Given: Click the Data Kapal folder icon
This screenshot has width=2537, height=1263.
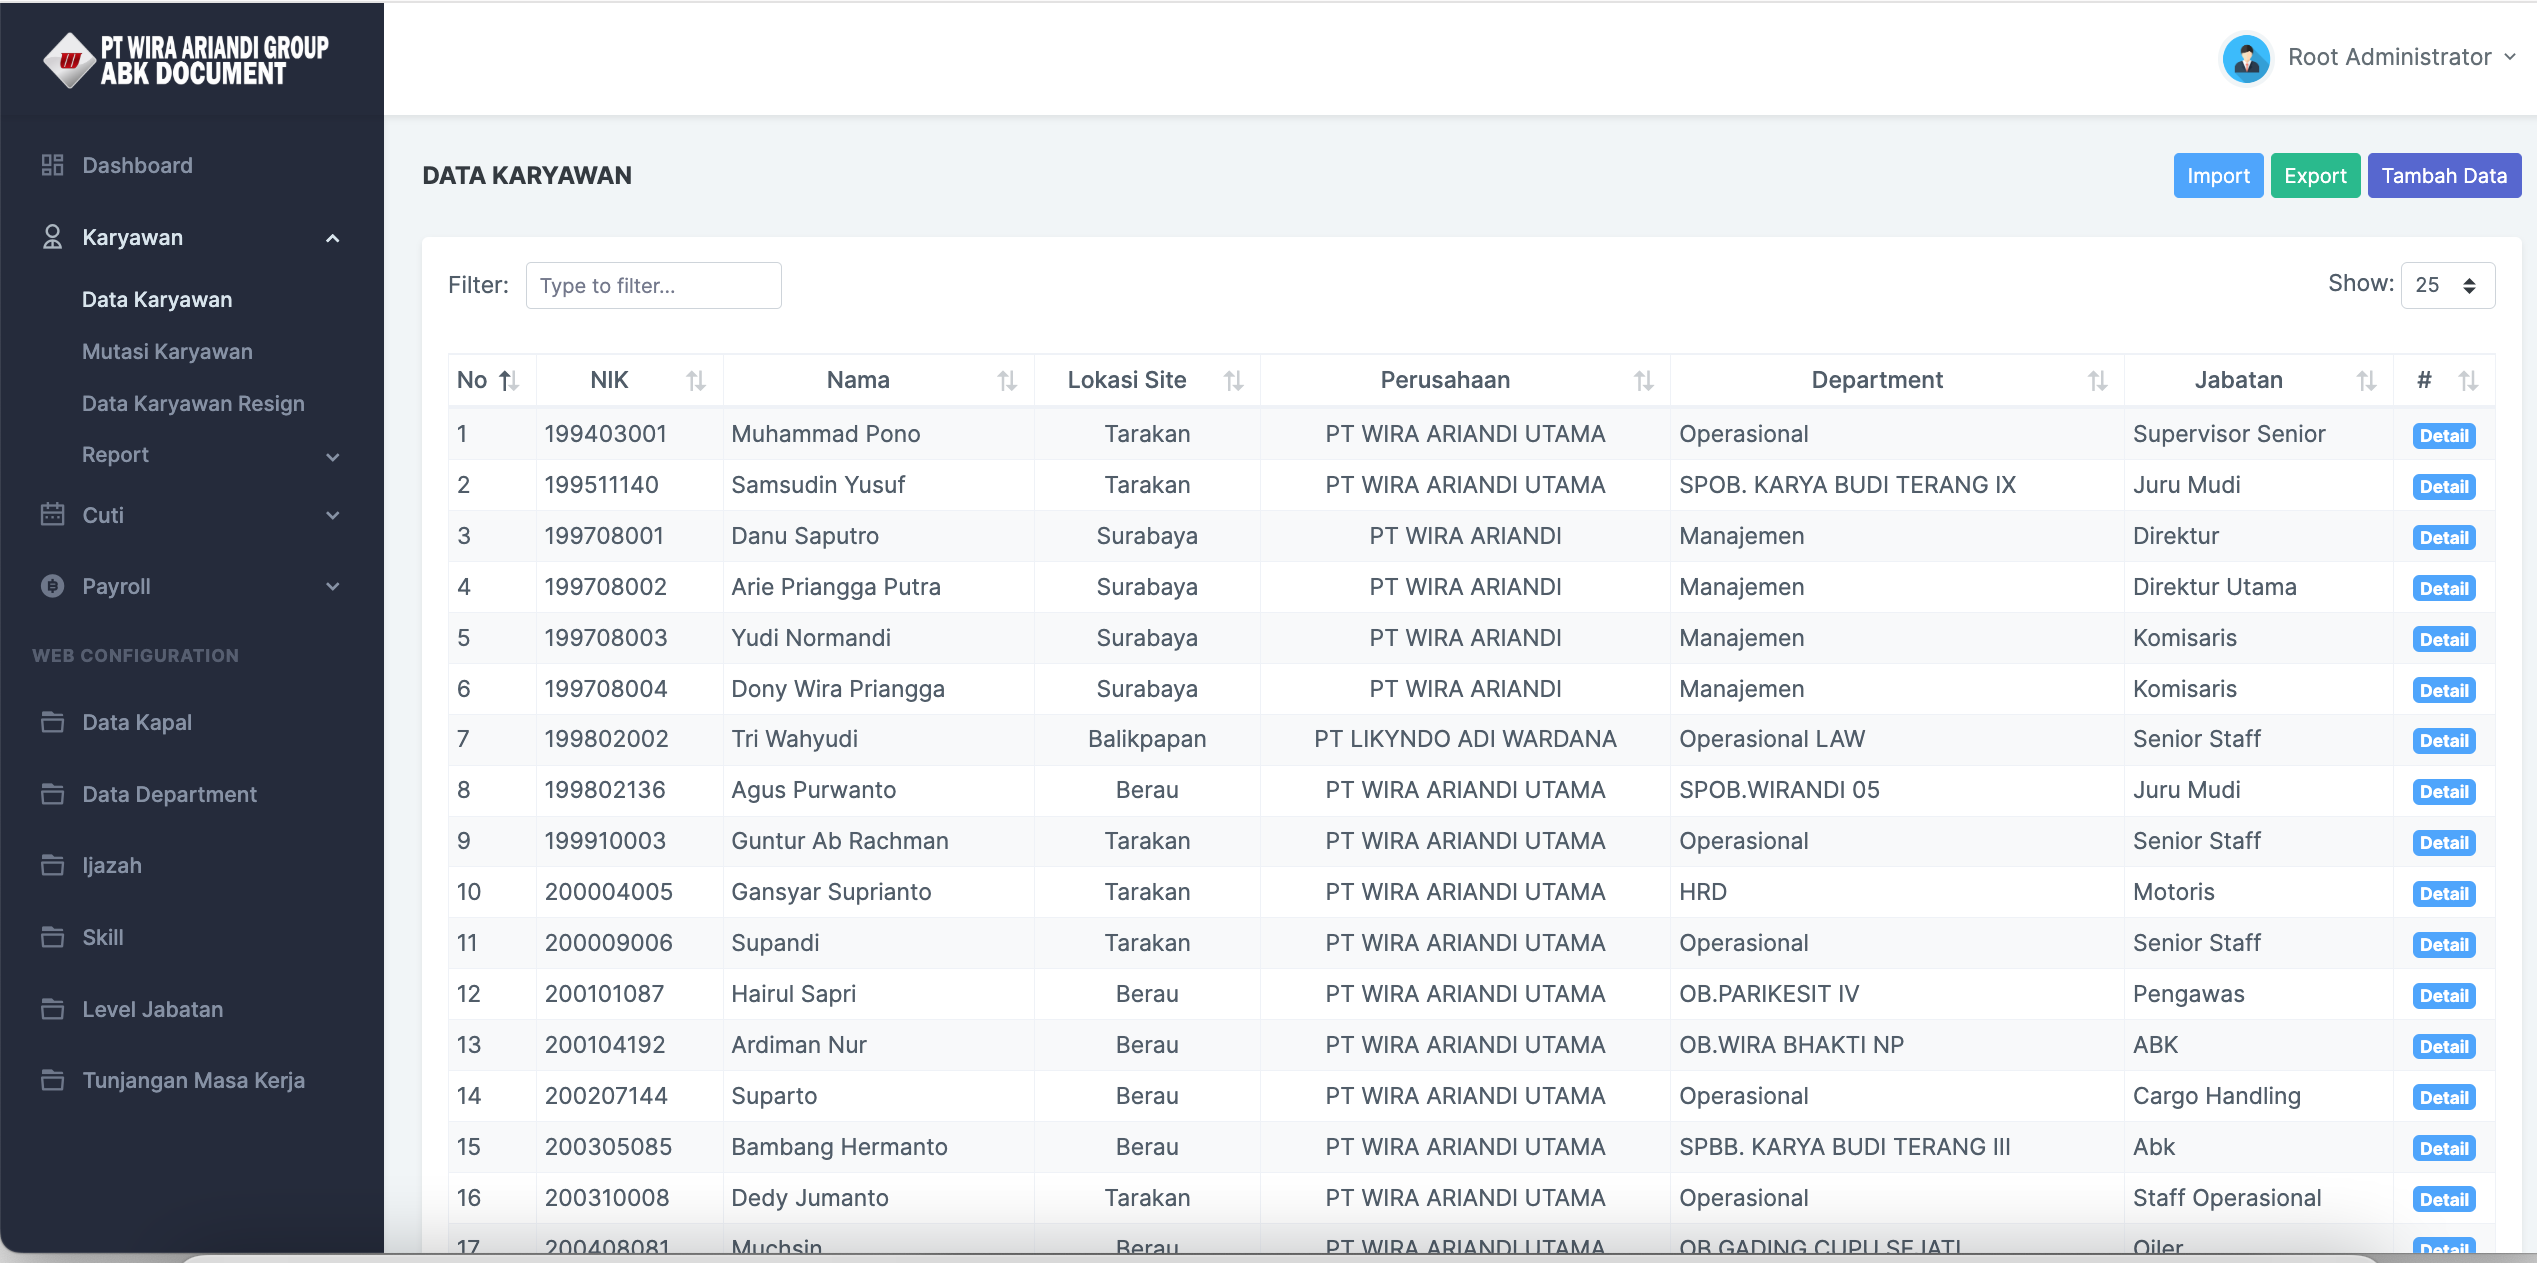Looking at the screenshot, I should (x=52, y=722).
